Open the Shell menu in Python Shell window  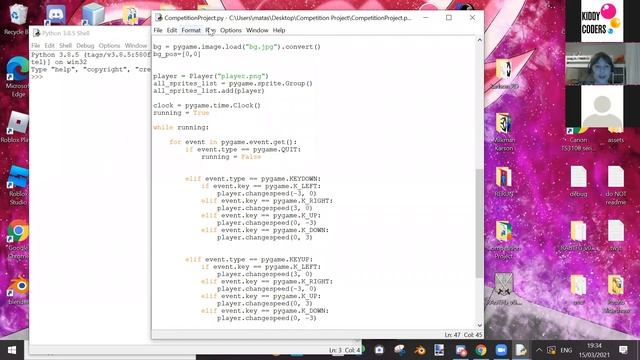(x=65, y=45)
